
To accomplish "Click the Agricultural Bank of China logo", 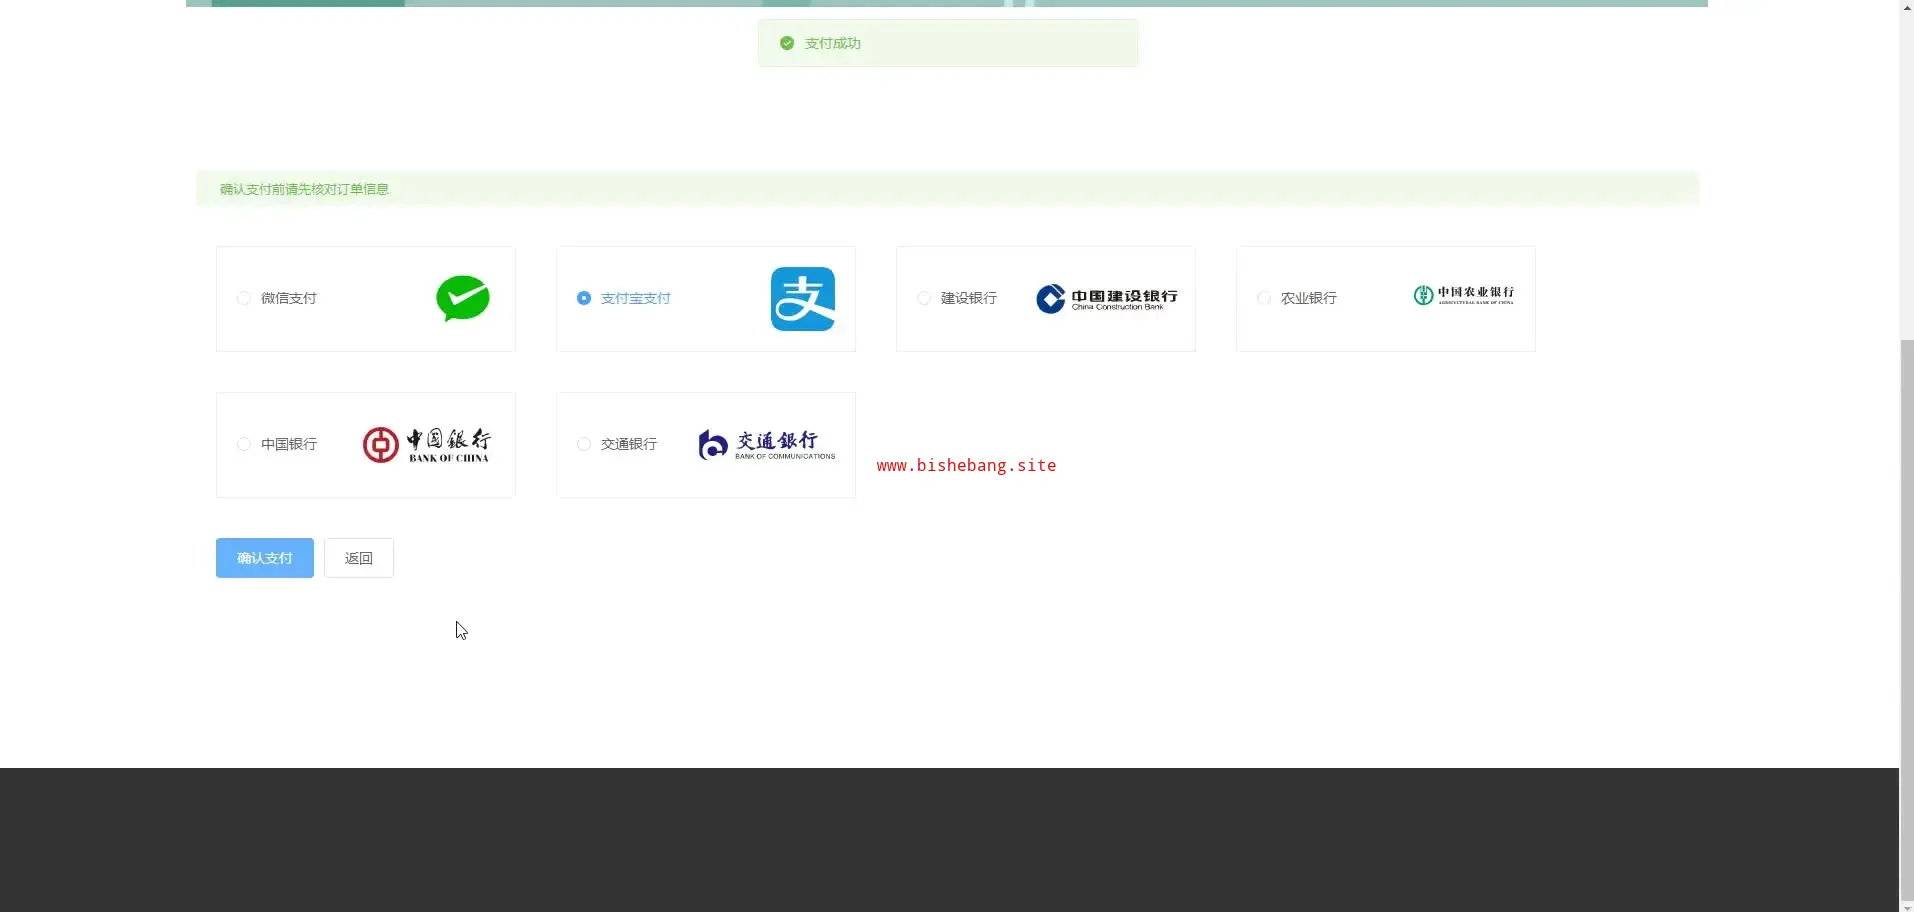I will (1463, 295).
